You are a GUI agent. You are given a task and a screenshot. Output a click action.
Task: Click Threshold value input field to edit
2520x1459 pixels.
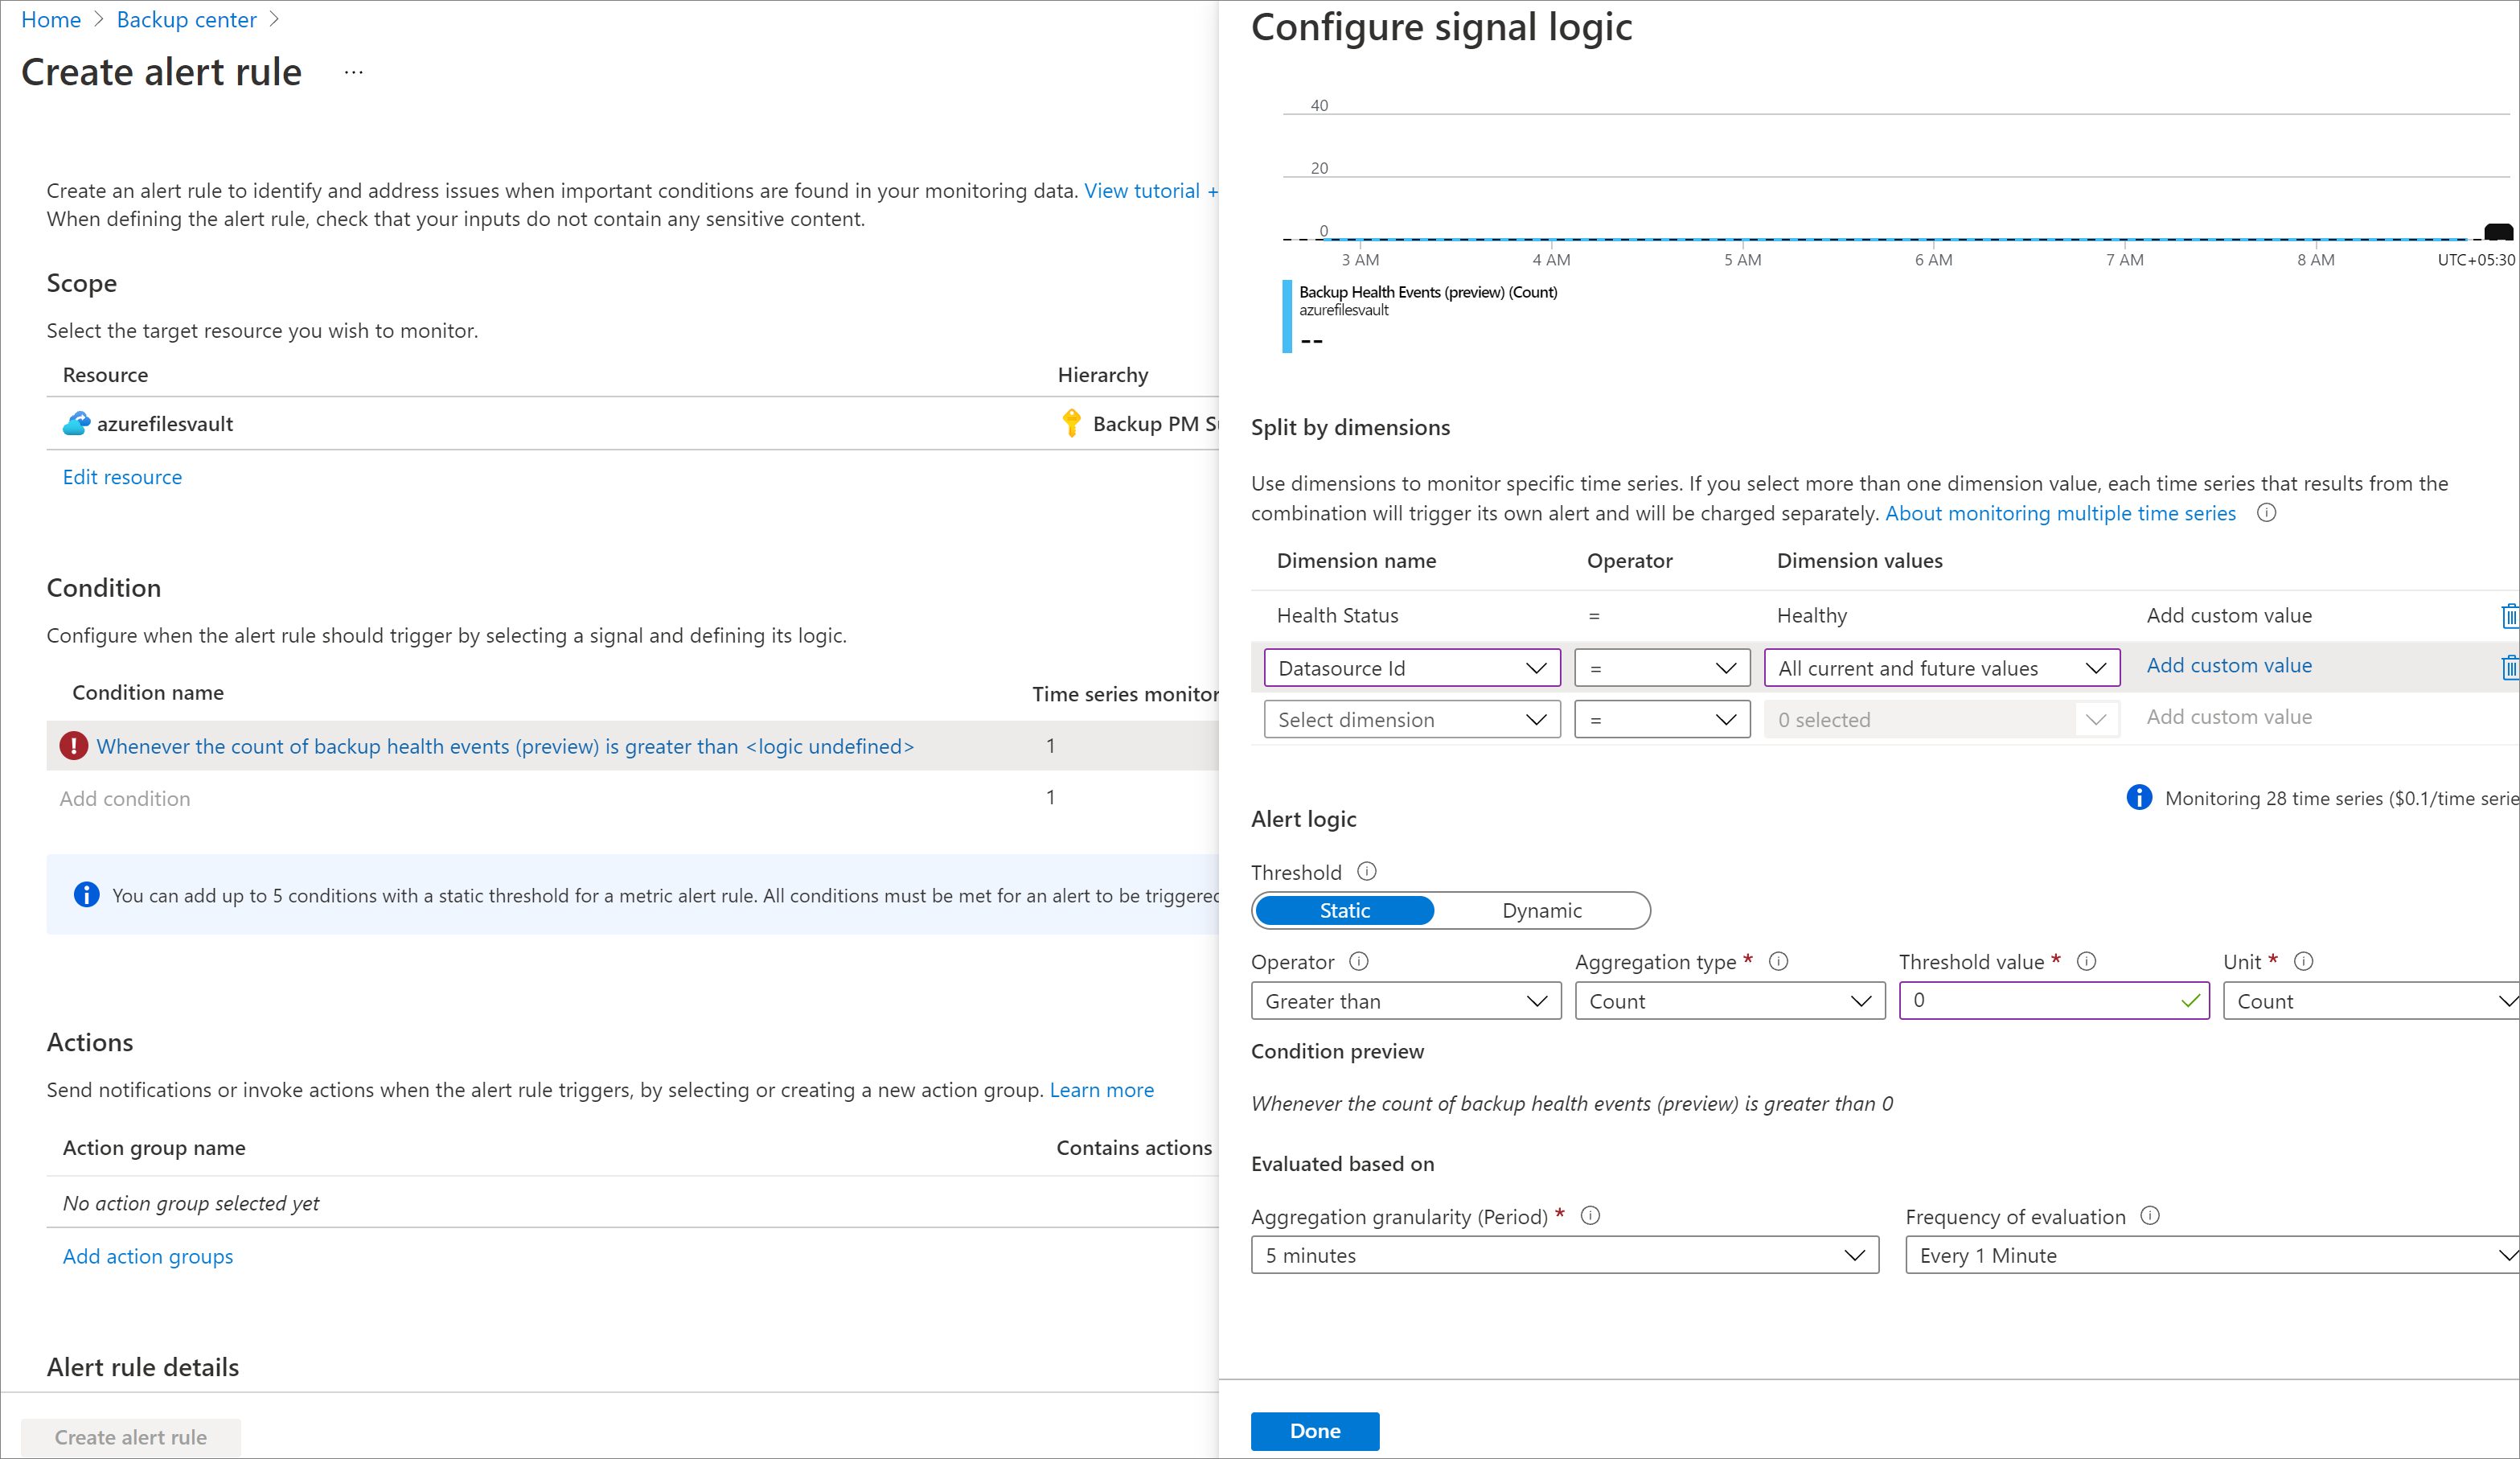coord(2053,1001)
